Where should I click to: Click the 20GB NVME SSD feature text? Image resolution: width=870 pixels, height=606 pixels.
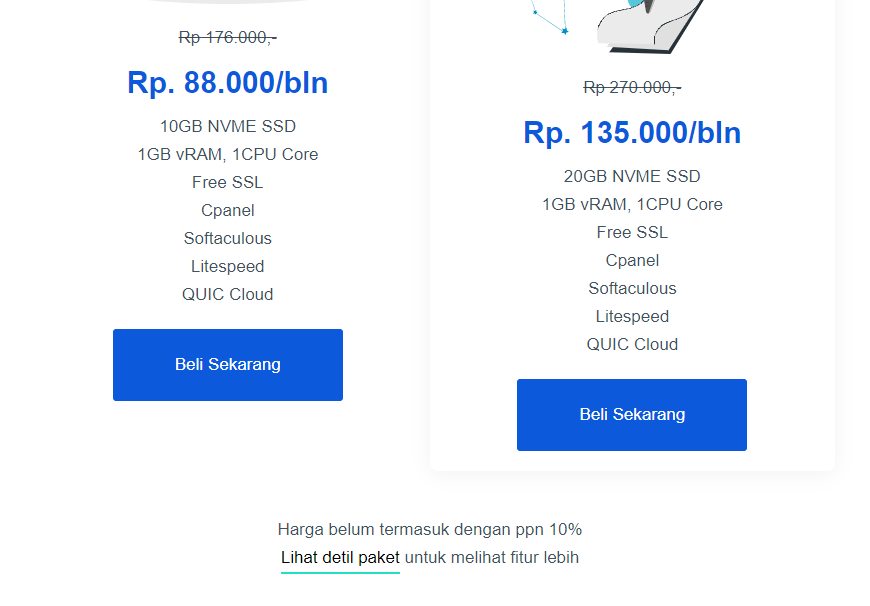click(632, 177)
